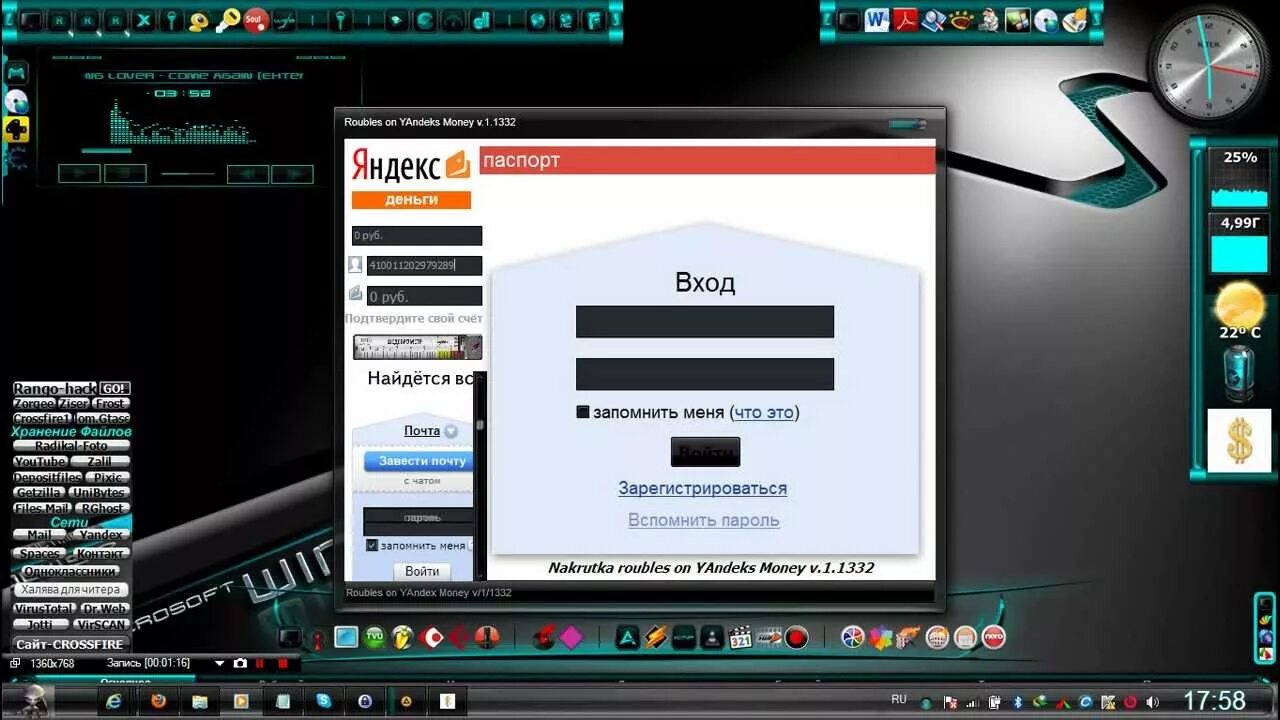Open the Depositfiles shortcut button
The width and height of the screenshot is (1280, 720).
tap(48, 477)
